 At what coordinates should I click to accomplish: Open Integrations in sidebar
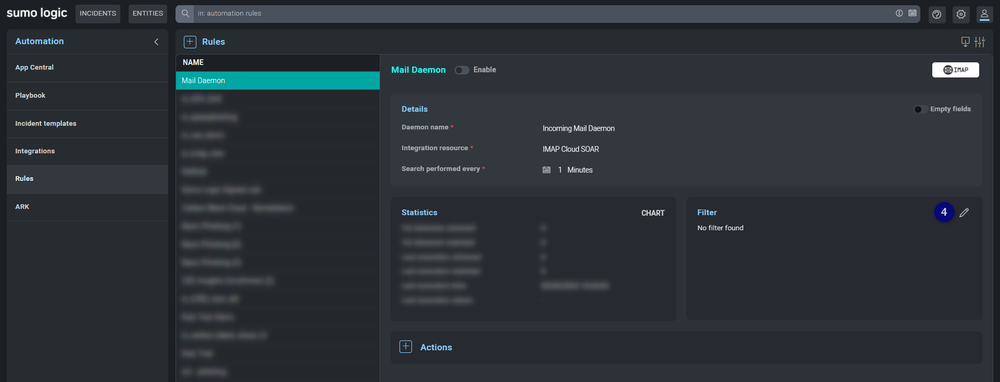pos(87,151)
